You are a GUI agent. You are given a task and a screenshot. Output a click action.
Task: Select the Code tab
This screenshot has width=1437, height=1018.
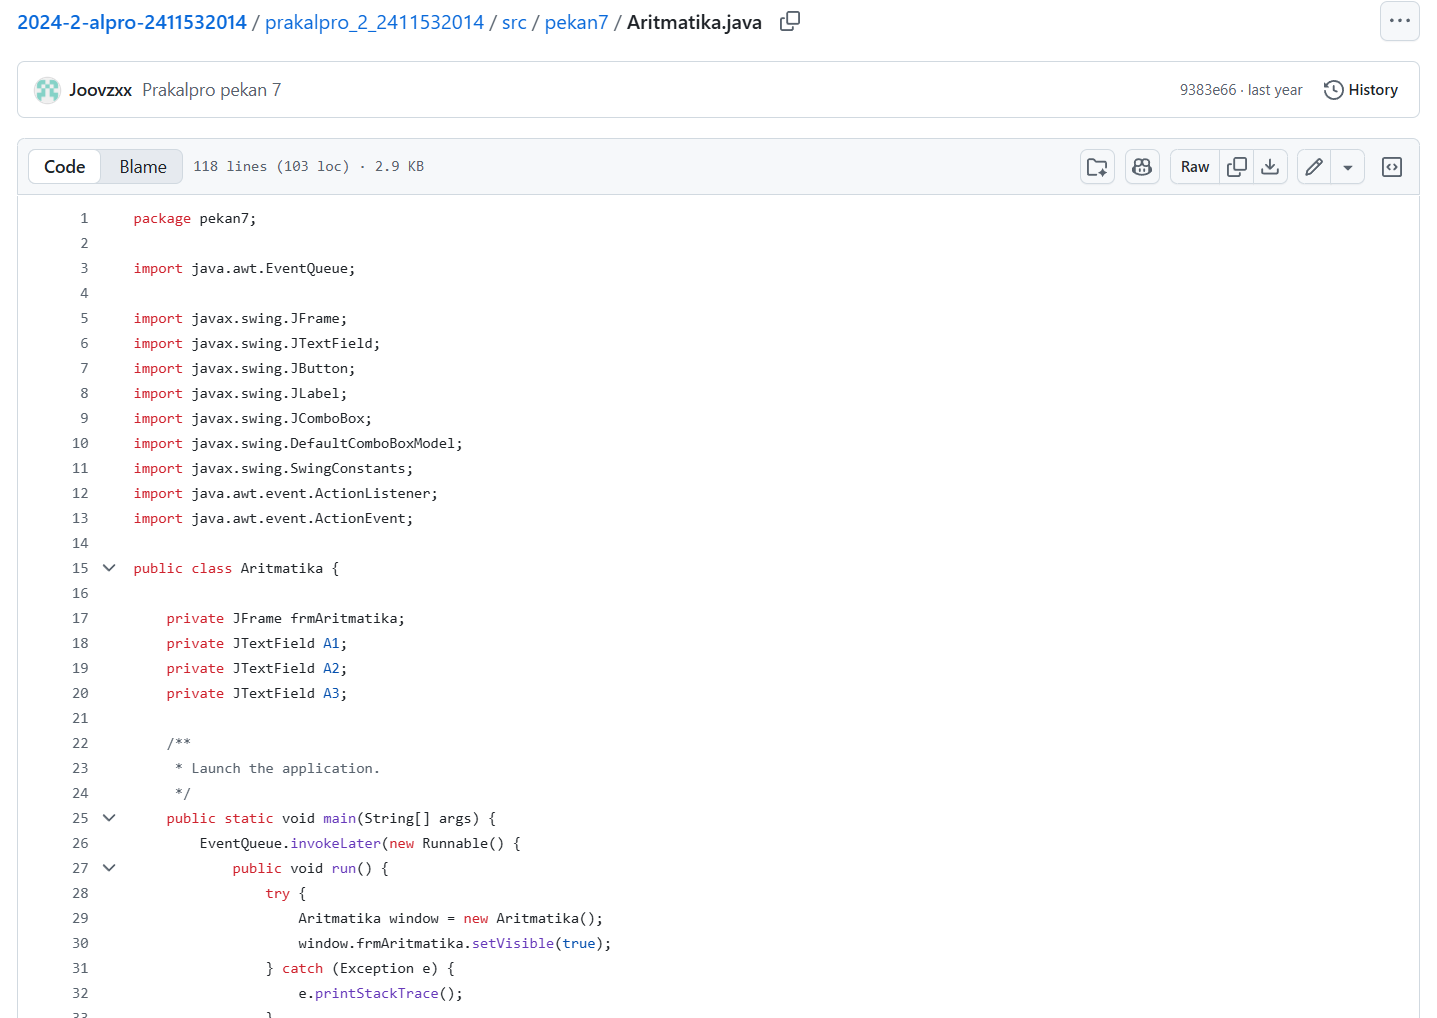65,167
